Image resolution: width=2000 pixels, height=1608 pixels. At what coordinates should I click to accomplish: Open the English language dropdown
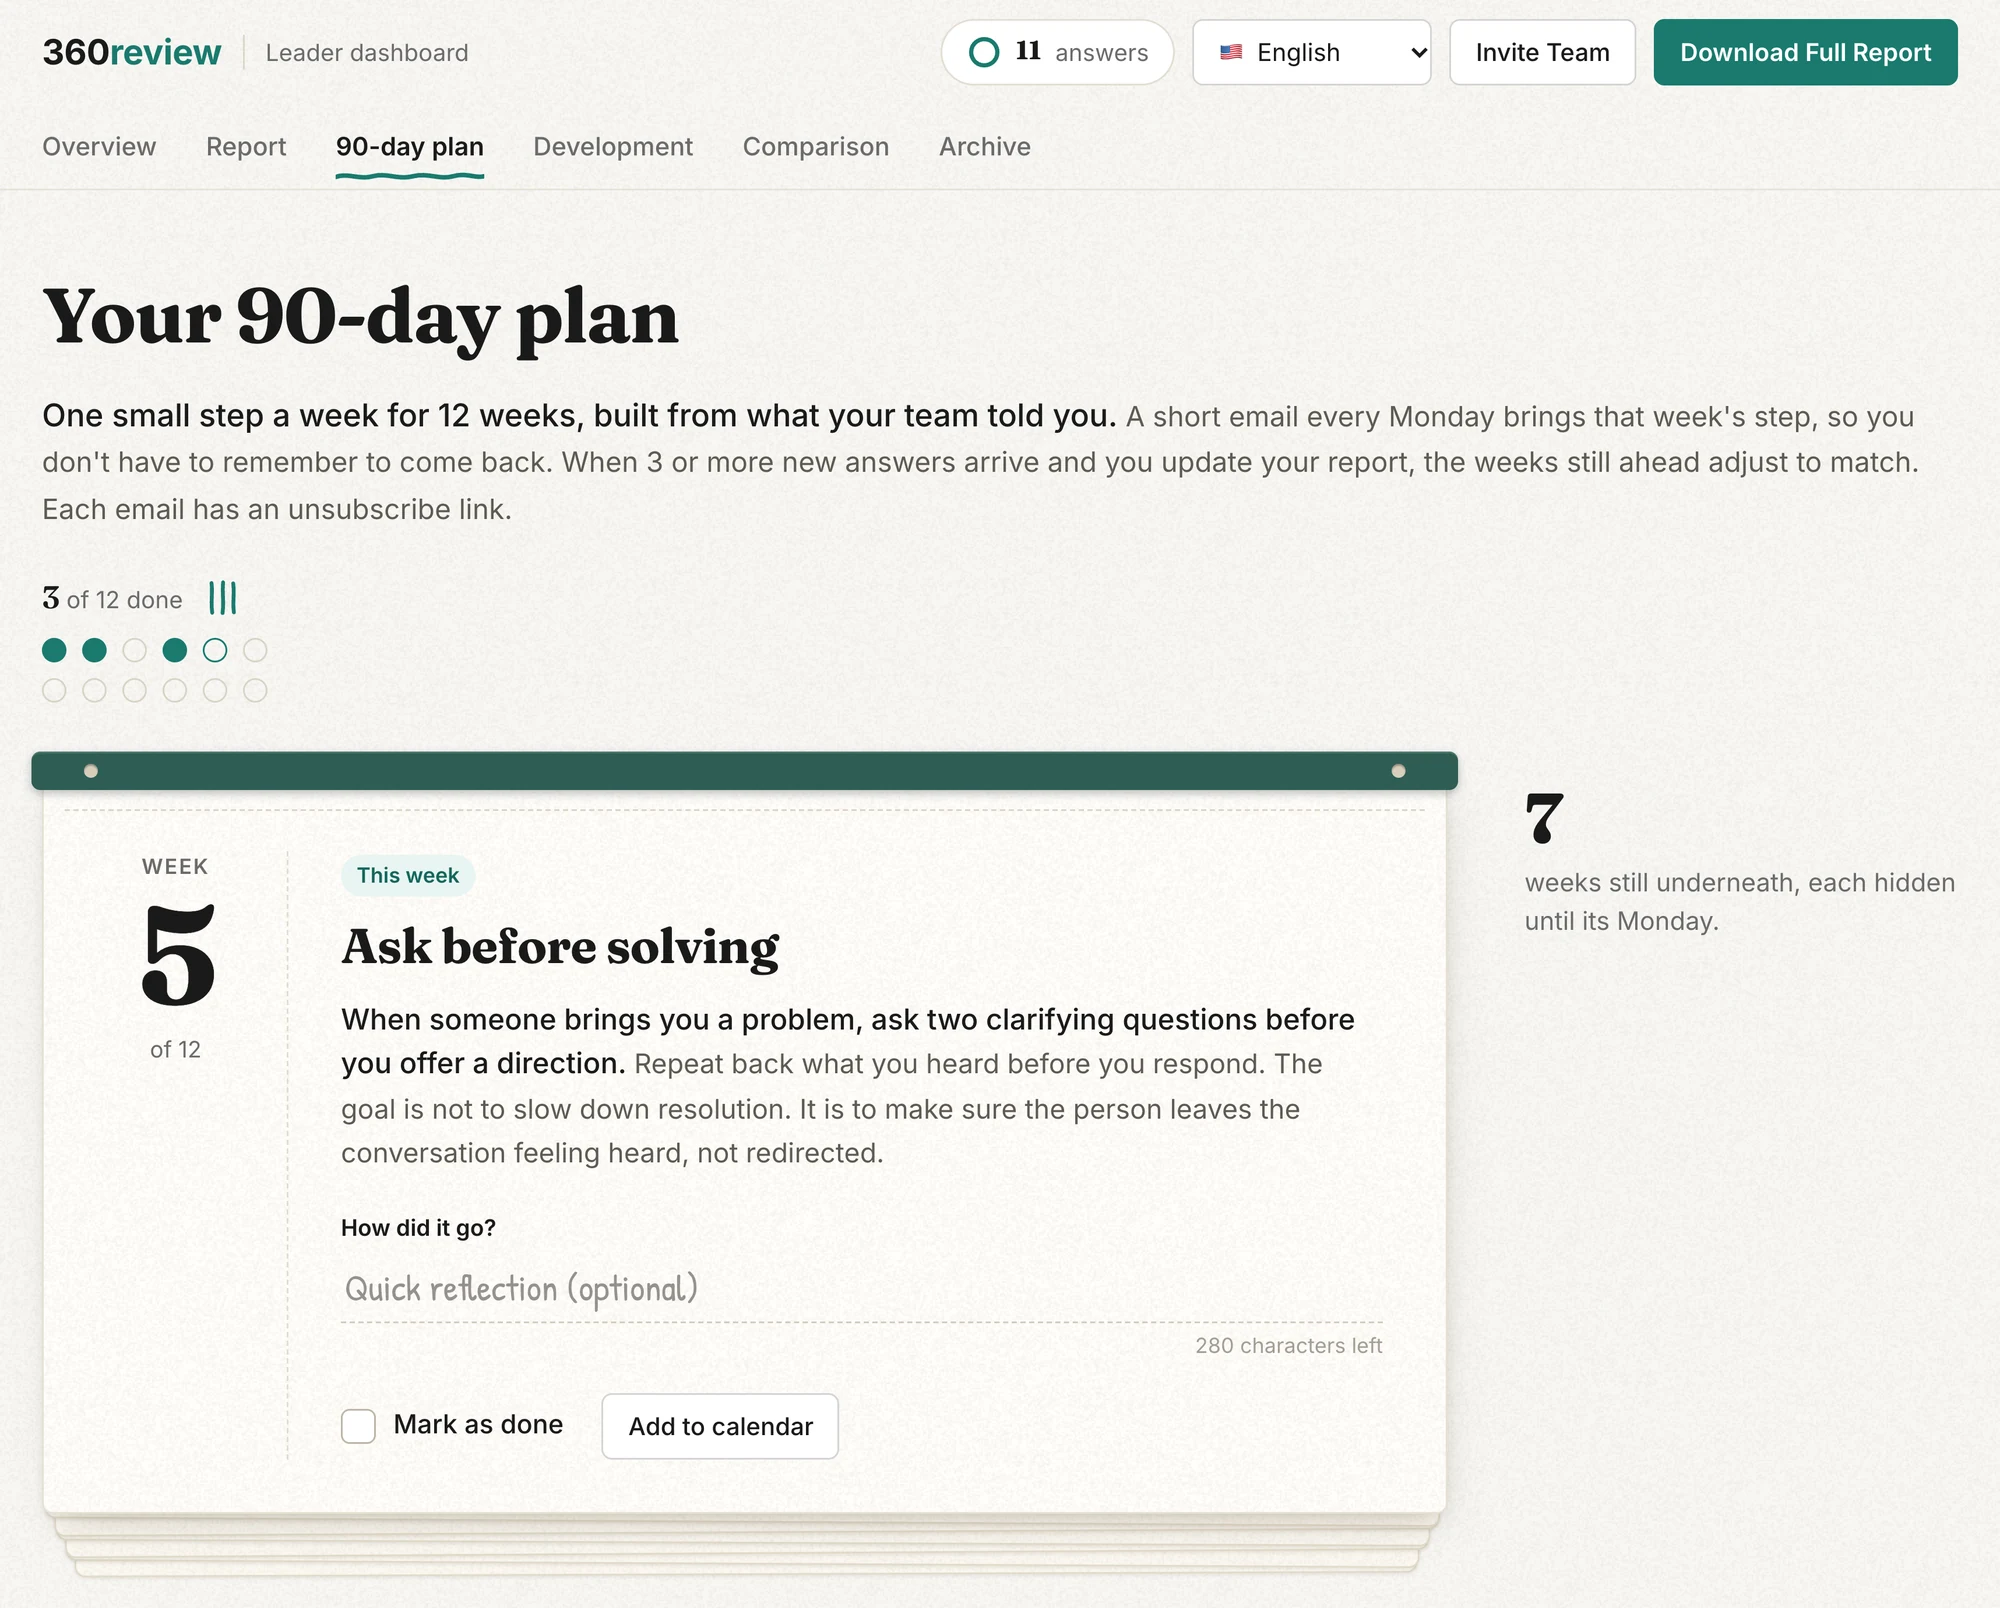click(1311, 52)
